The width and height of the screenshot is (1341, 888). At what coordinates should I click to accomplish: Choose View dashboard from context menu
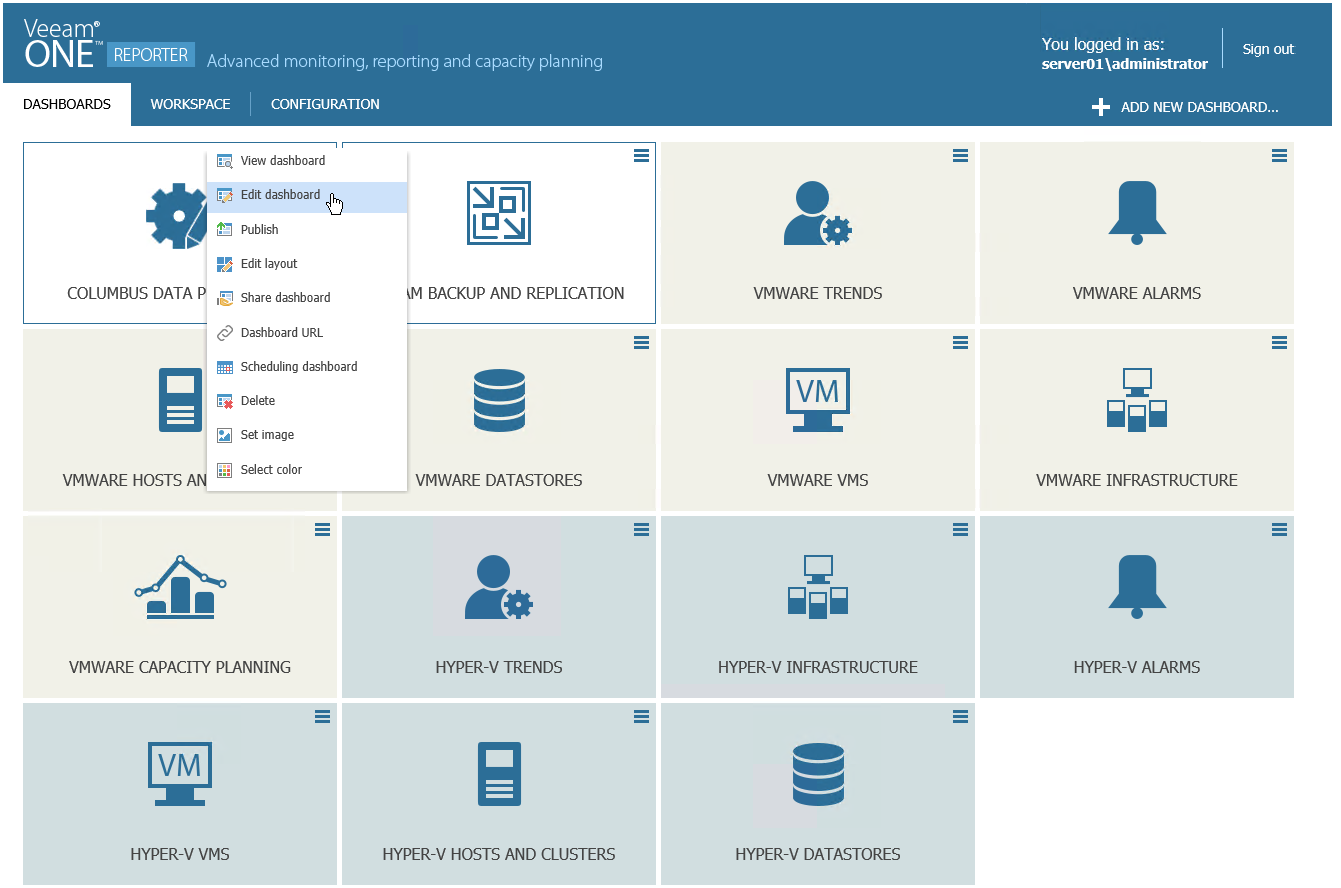point(307,161)
